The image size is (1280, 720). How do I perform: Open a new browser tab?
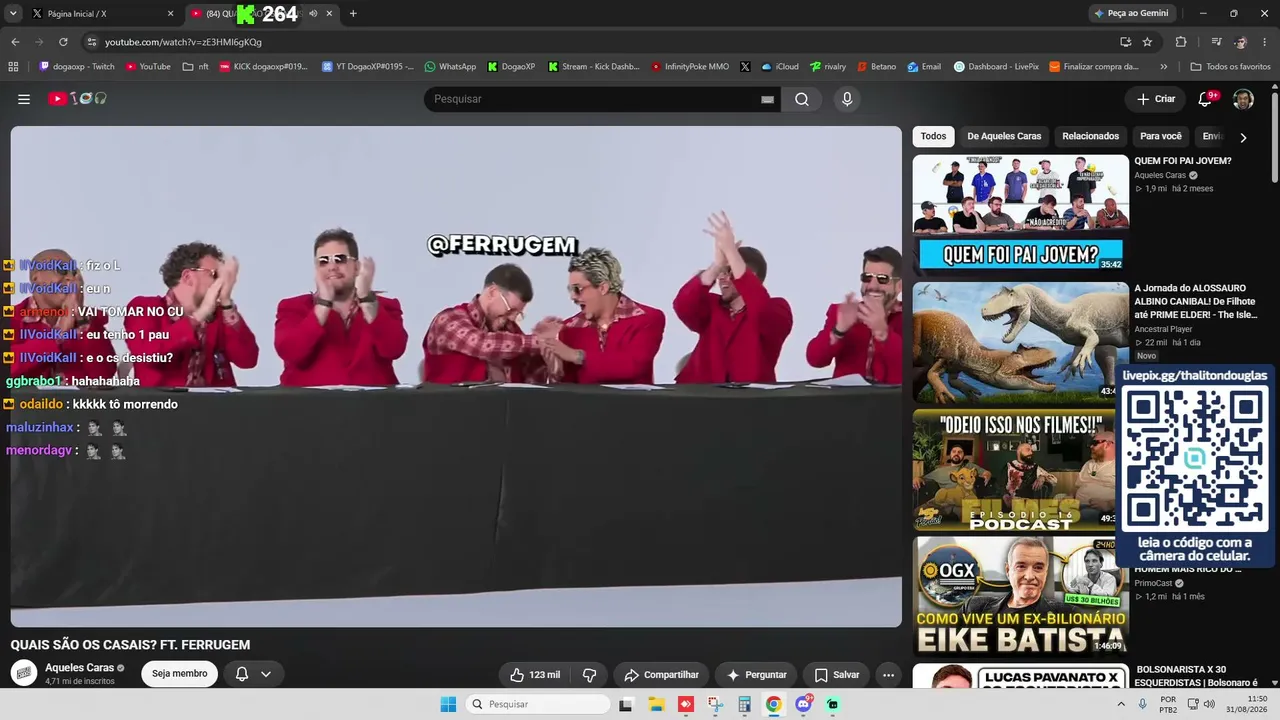pos(353,14)
